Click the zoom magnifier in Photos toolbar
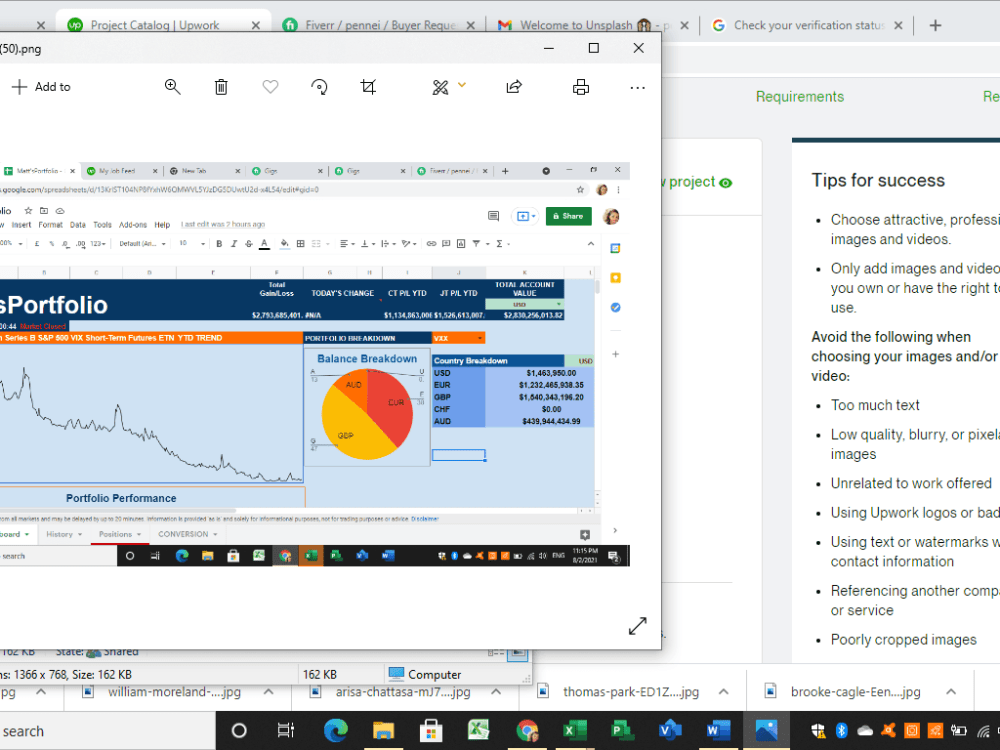This screenshot has width=1000, height=750. (172, 87)
